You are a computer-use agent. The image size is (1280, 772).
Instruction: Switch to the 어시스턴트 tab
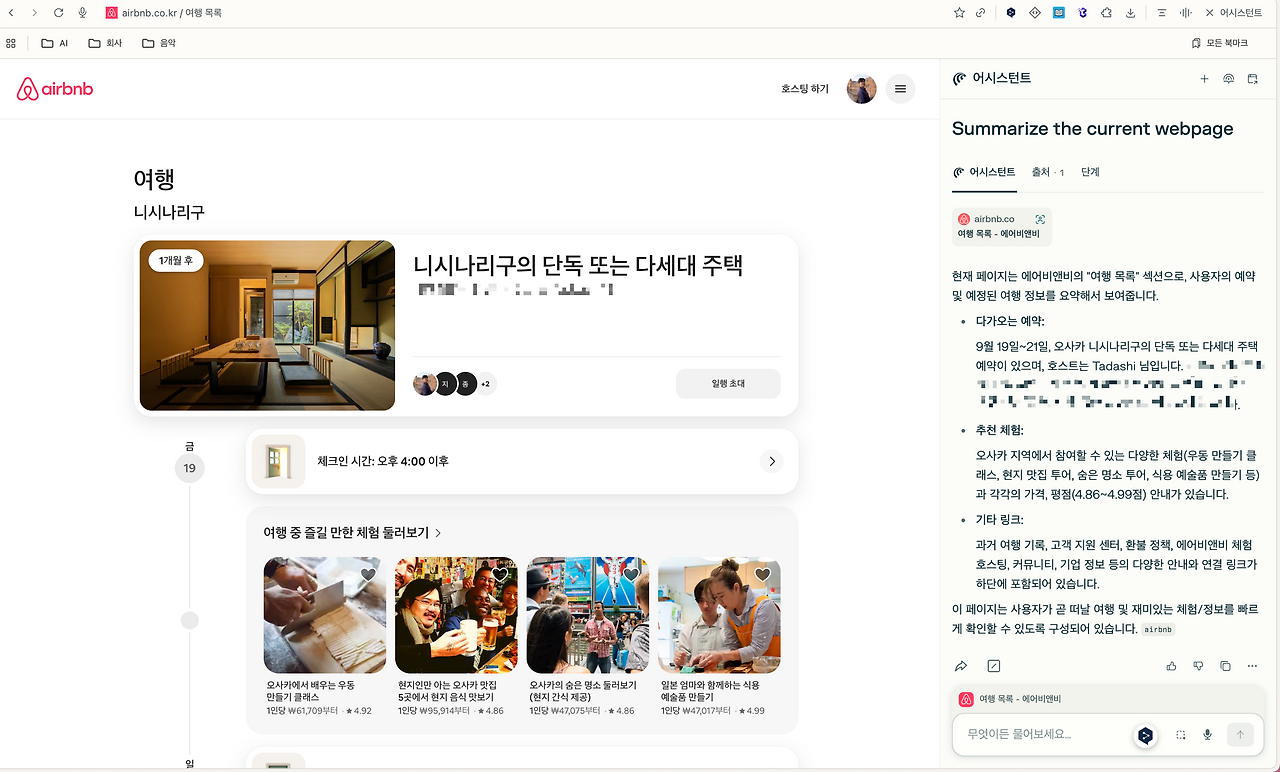click(x=984, y=172)
